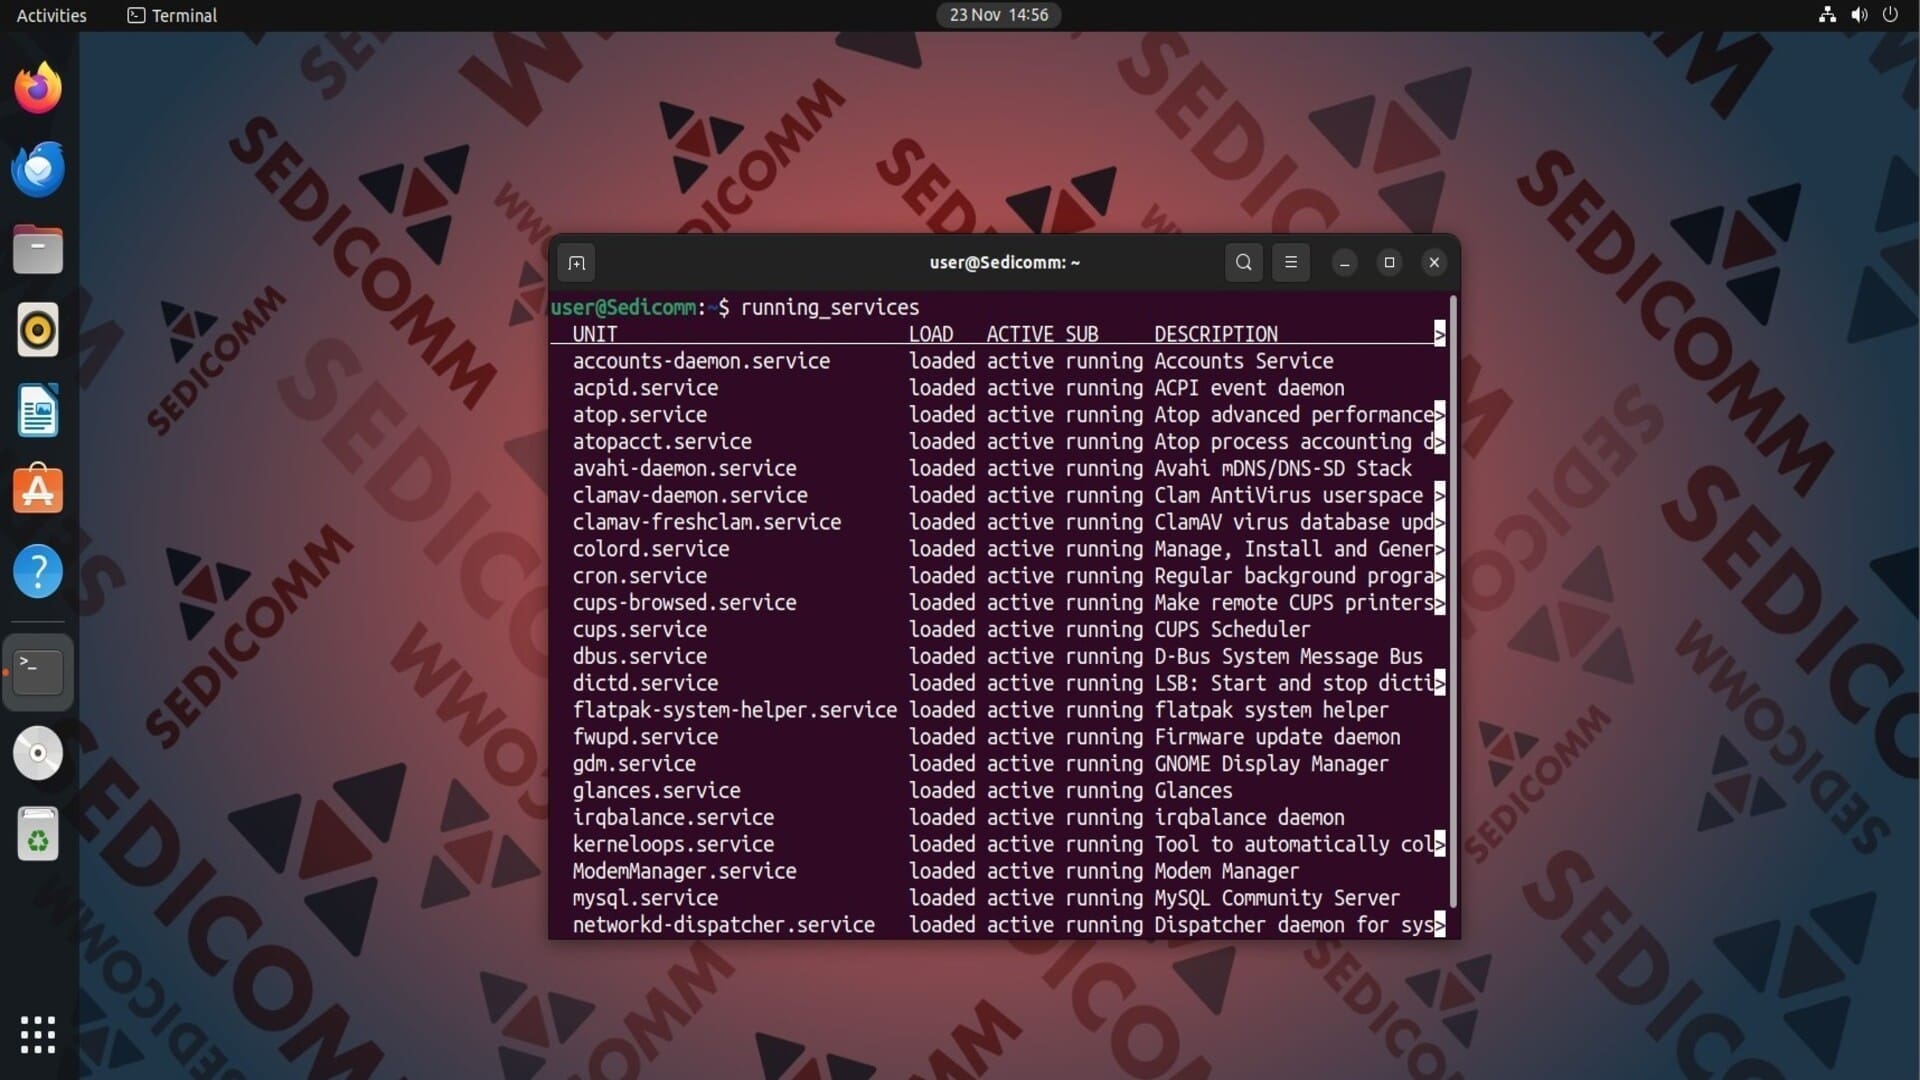This screenshot has width=1920, height=1080.
Task: Click the LOAD column header
Action: click(930, 334)
